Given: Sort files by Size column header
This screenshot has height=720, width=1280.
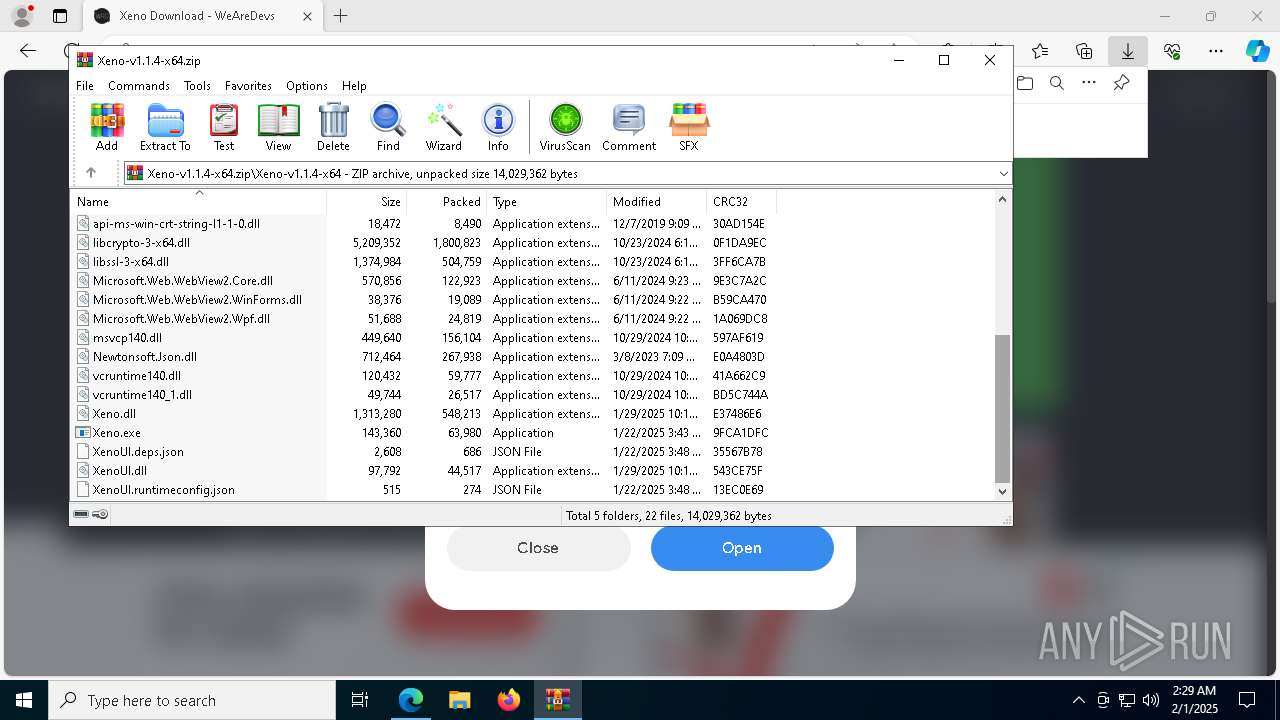Looking at the screenshot, I should (x=366, y=201).
